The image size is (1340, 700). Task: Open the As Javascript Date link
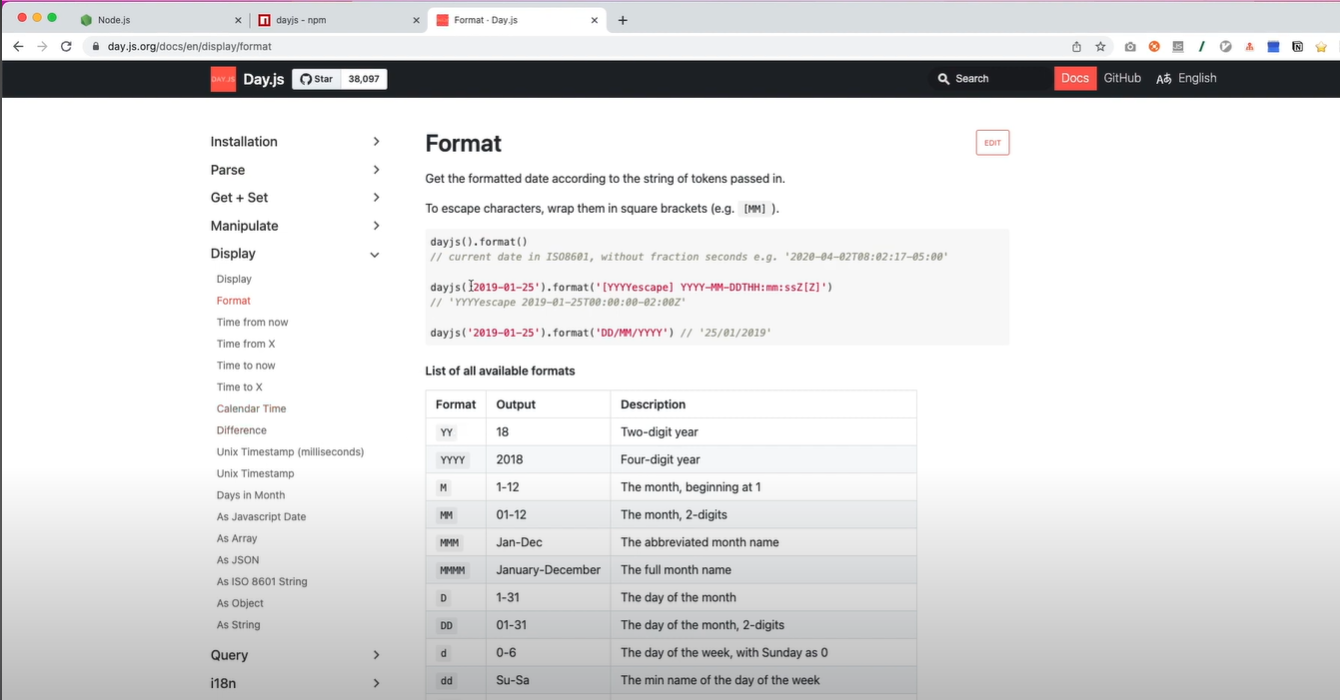point(261,517)
